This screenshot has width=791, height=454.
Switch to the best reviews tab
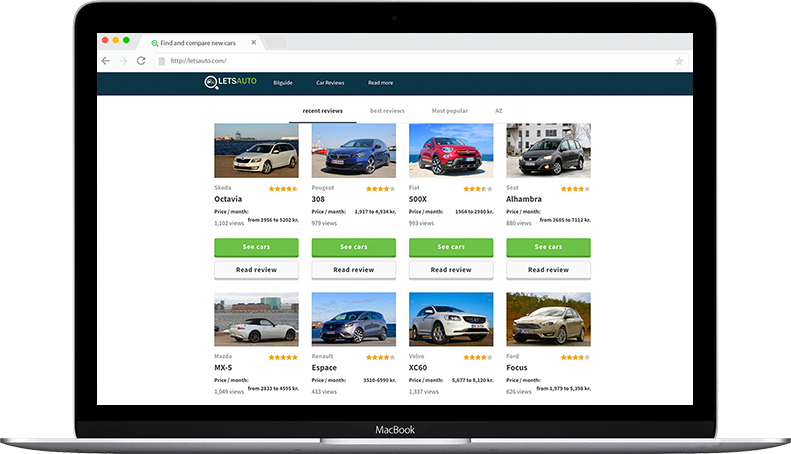(x=387, y=111)
